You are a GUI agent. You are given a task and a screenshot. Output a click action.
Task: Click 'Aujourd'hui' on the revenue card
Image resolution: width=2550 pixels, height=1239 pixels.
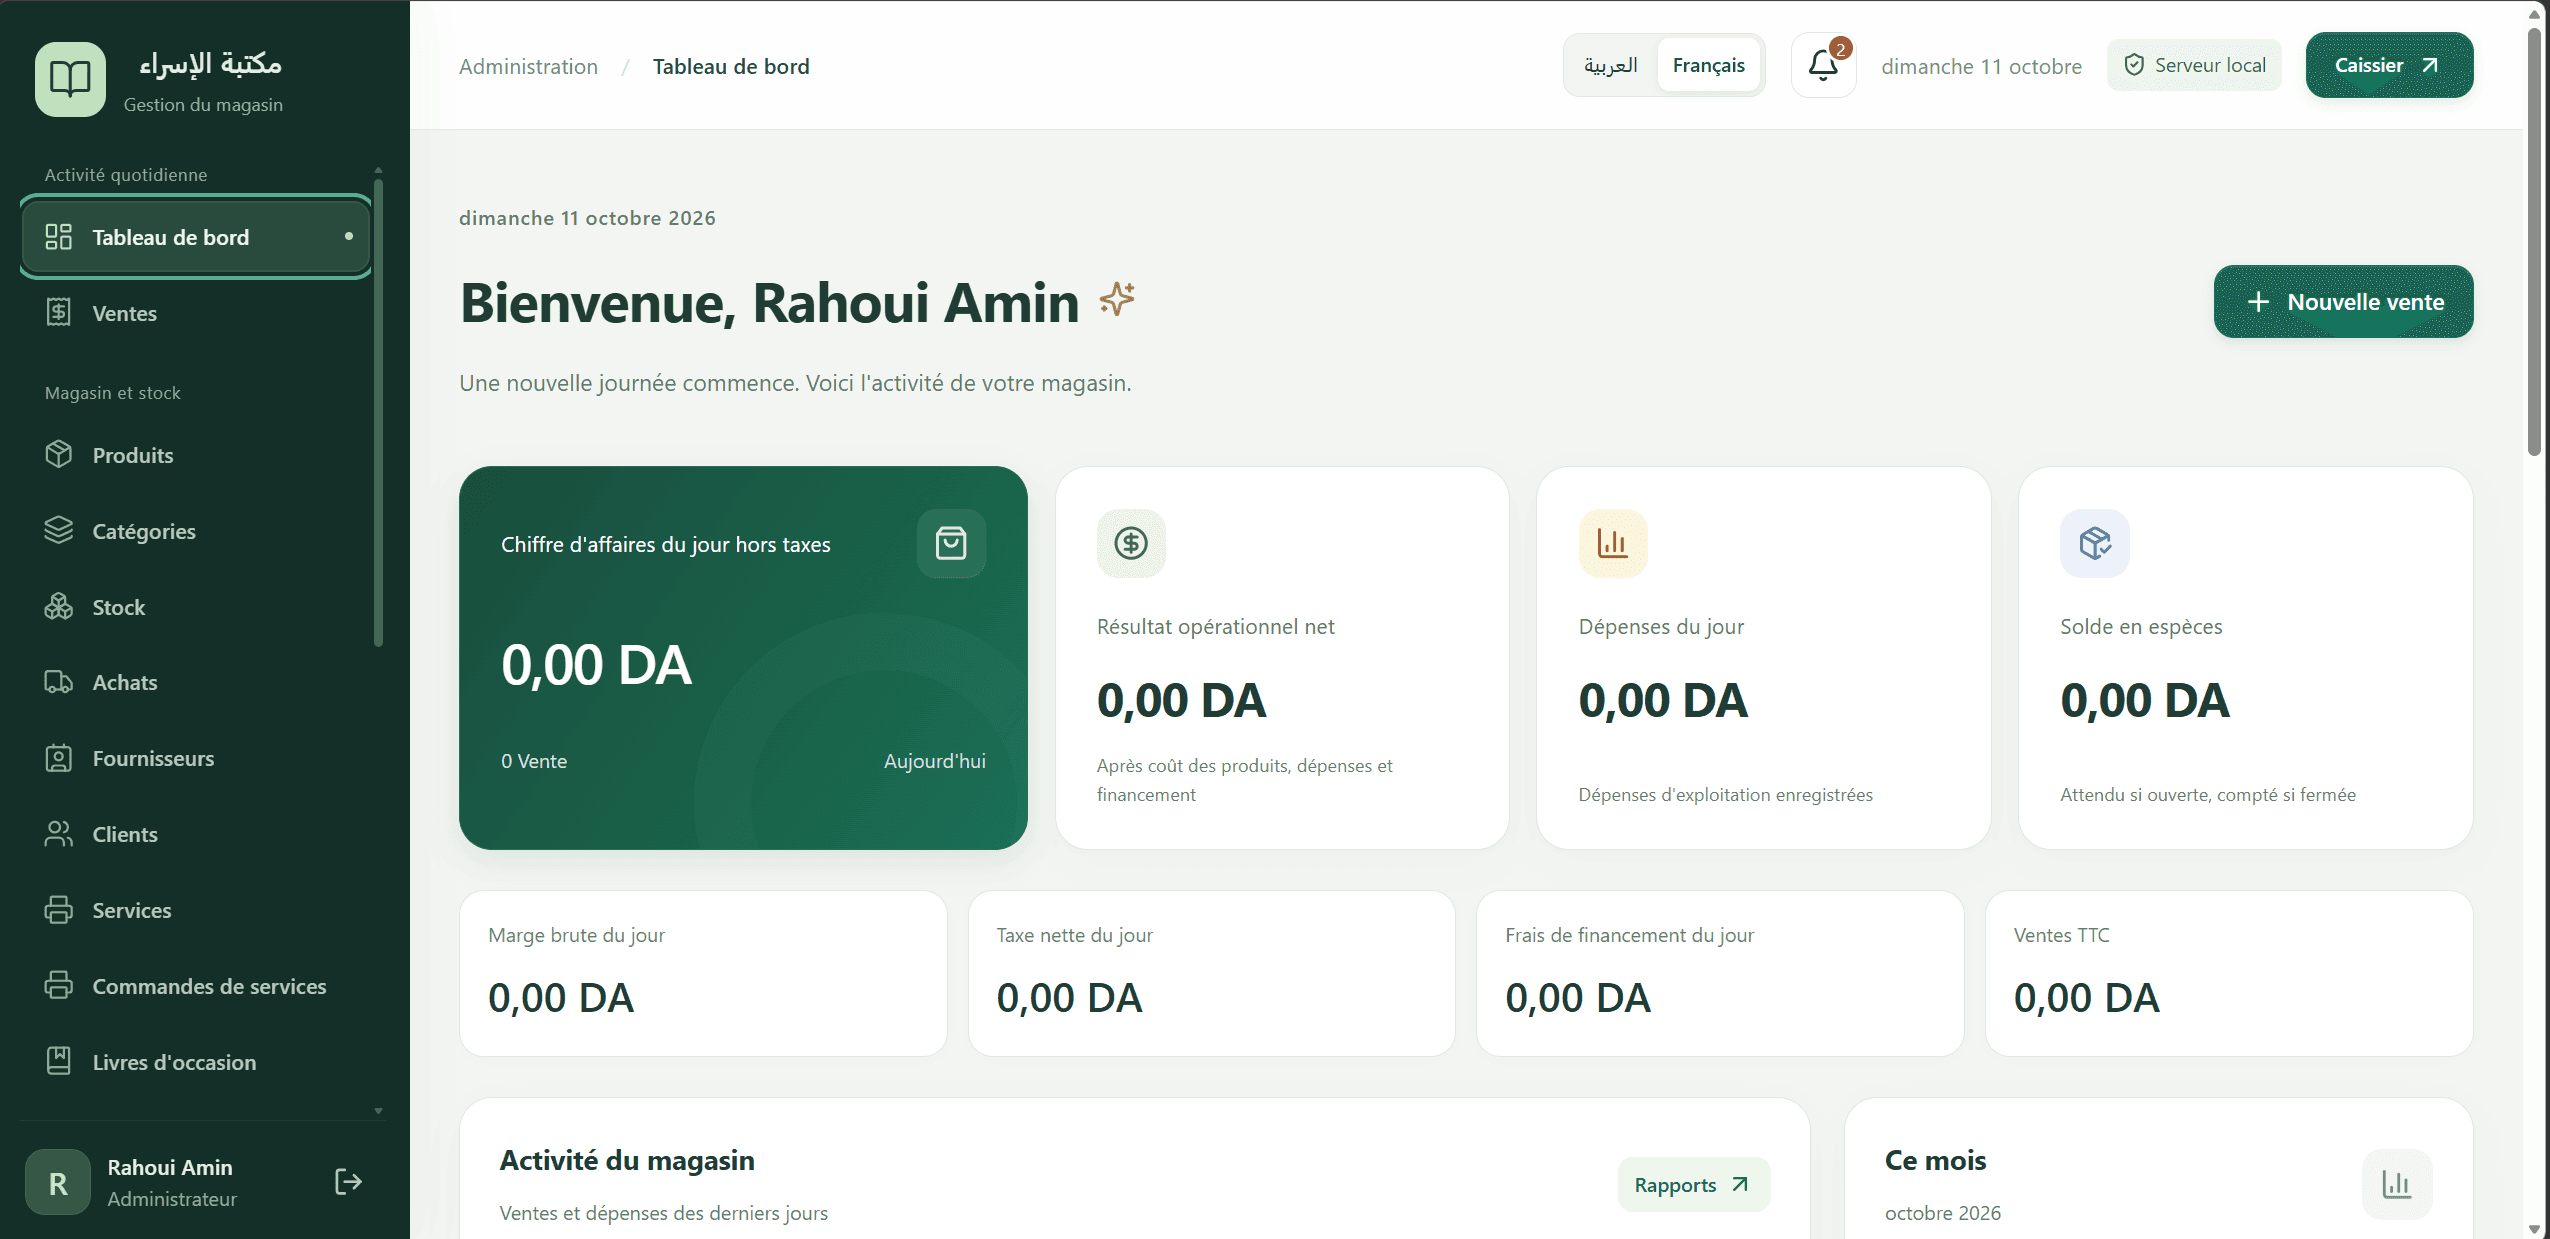(x=934, y=761)
